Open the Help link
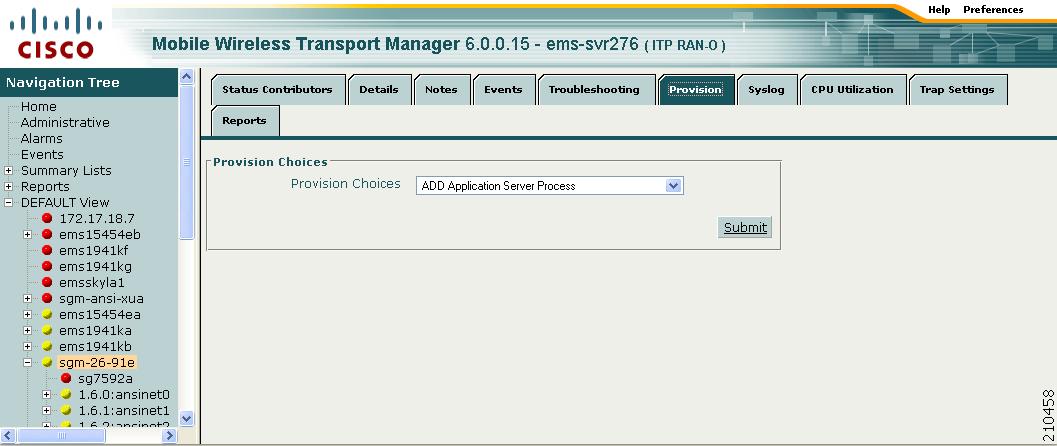The height and width of the screenshot is (446, 1057). pos(939,9)
